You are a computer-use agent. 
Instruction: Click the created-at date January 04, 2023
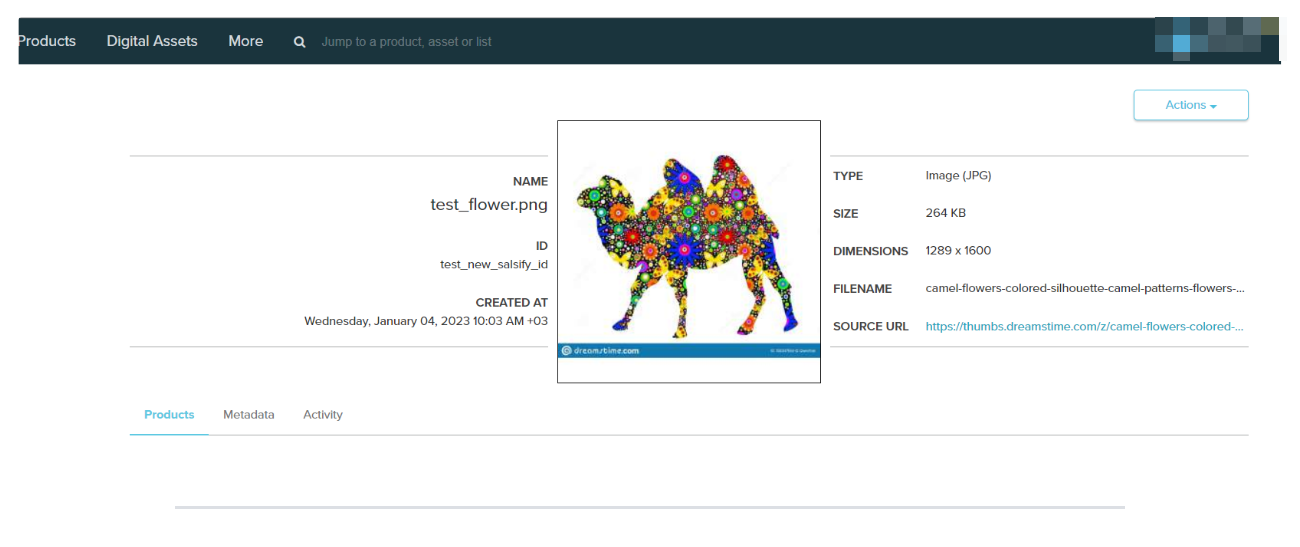(x=426, y=321)
